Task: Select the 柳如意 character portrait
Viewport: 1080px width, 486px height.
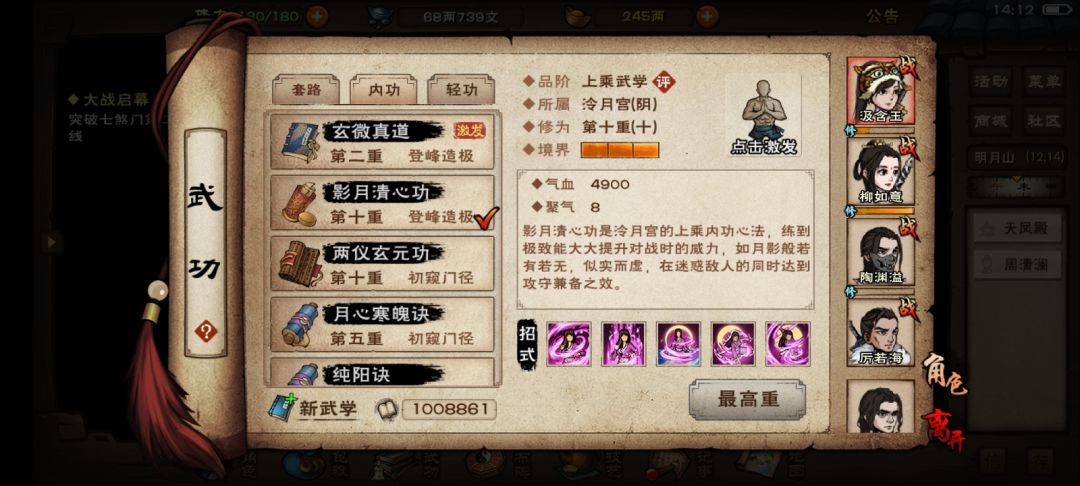Action: [880, 172]
